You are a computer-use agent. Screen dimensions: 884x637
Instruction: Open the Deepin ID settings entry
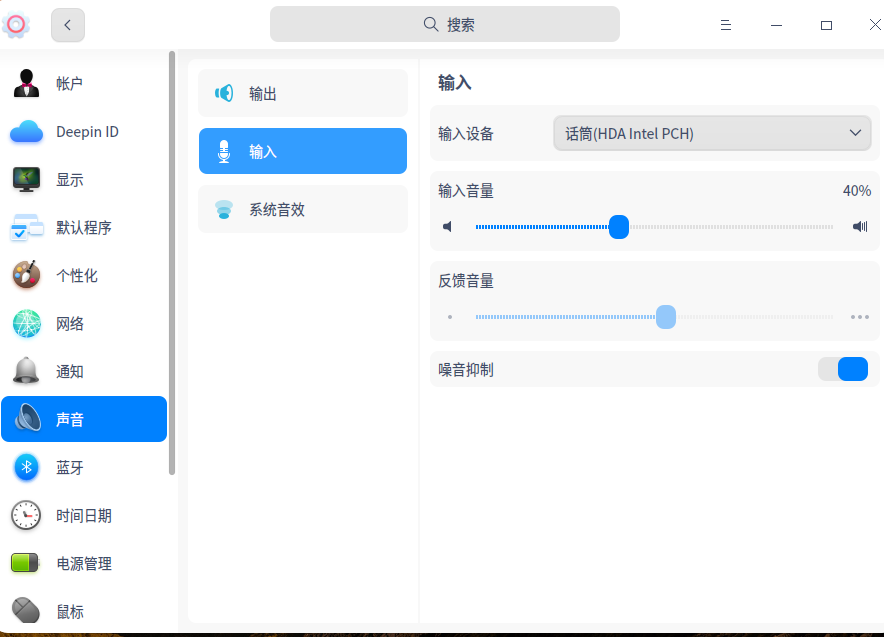pos(84,132)
